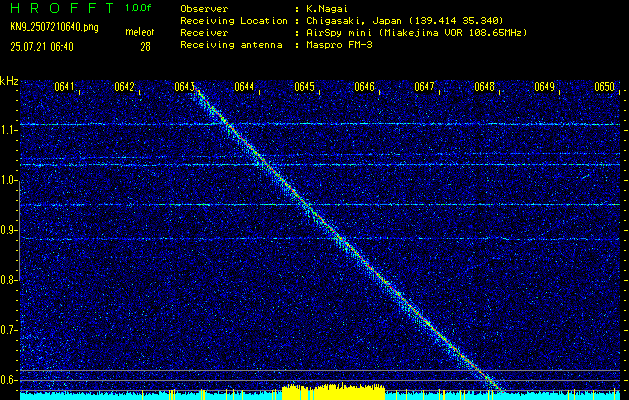The image size is (629, 400).
Task: Click the kHz axis unit label
Action: pyautogui.click(x=9, y=81)
